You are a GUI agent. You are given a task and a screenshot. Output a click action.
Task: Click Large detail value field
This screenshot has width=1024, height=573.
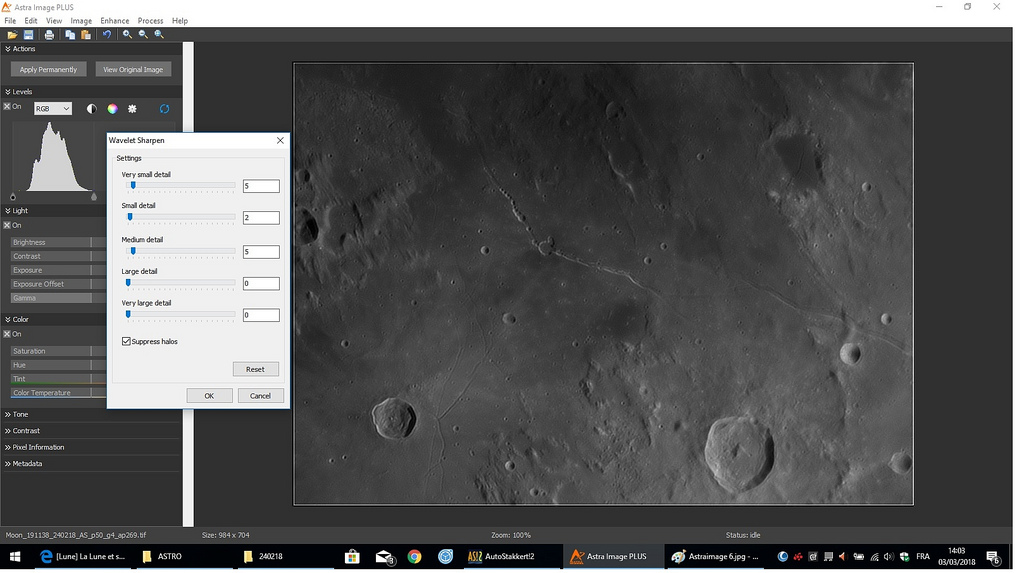click(261, 284)
